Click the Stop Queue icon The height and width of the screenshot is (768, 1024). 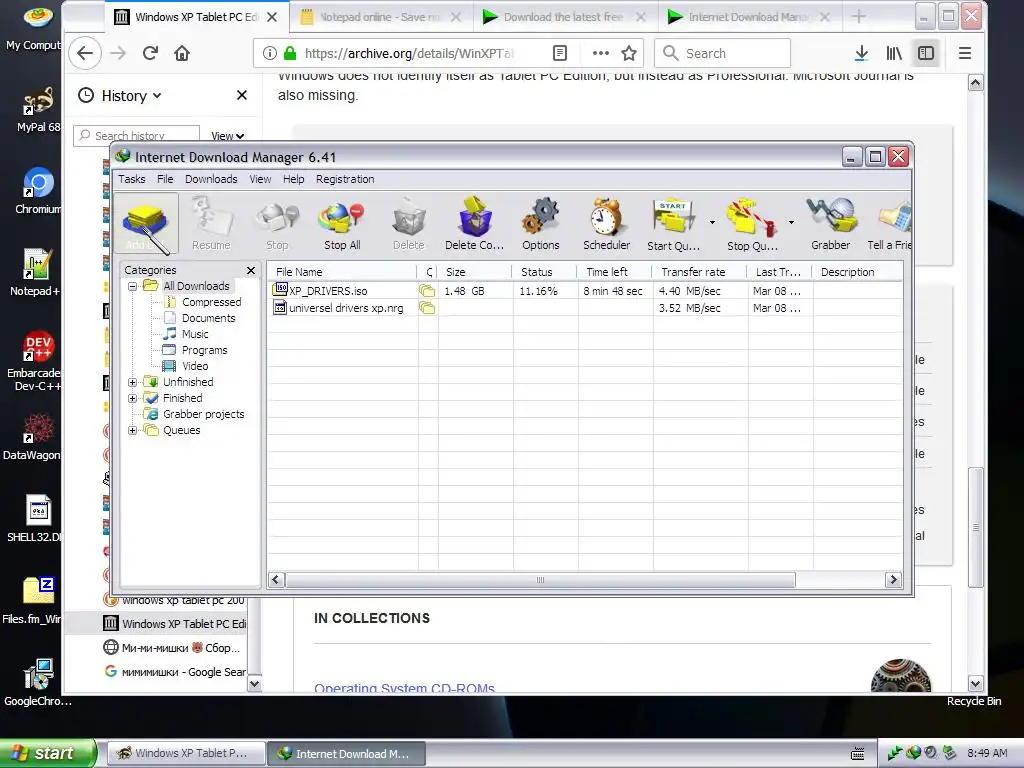[752, 225]
